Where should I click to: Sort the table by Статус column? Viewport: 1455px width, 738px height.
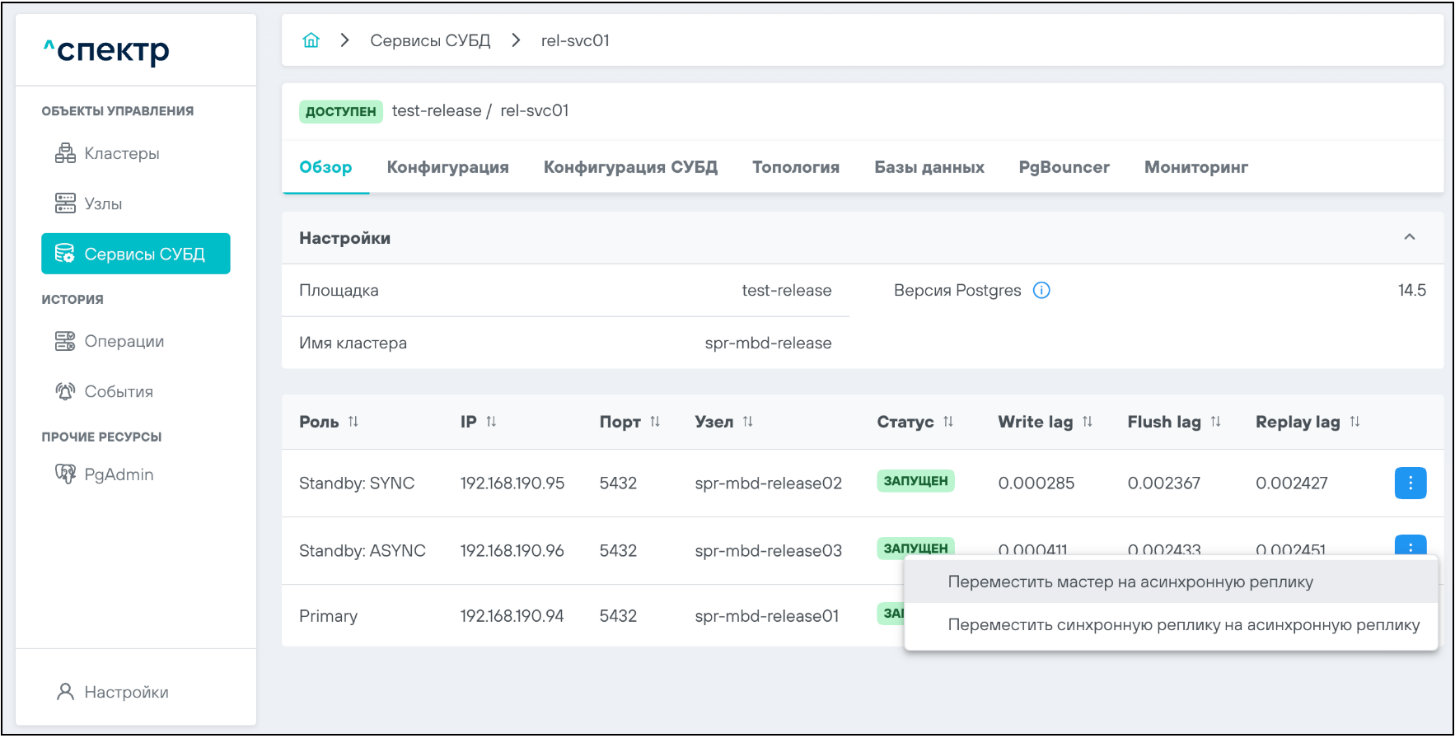948,422
